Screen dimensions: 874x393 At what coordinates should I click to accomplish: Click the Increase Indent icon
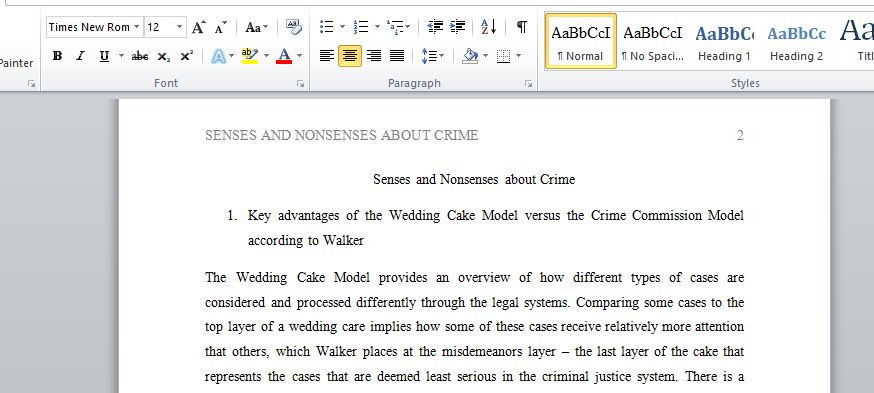(x=457, y=27)
